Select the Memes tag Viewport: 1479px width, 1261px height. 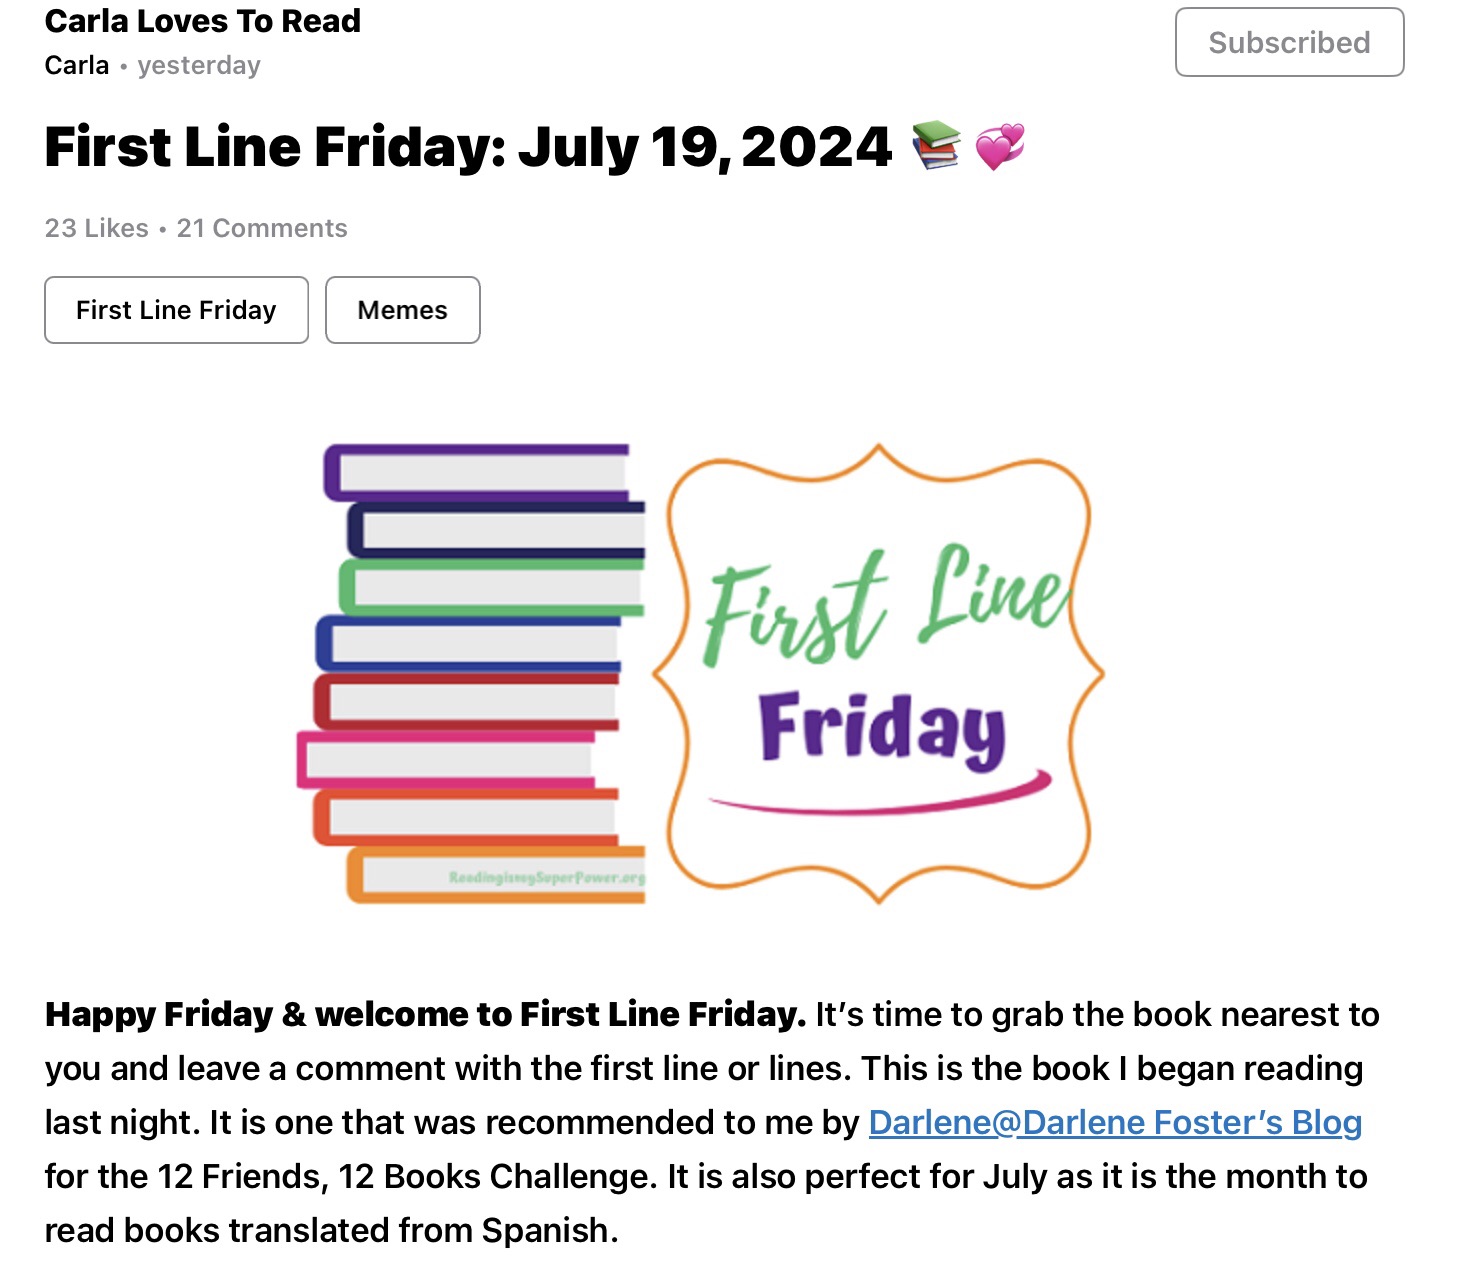[402, 310]
